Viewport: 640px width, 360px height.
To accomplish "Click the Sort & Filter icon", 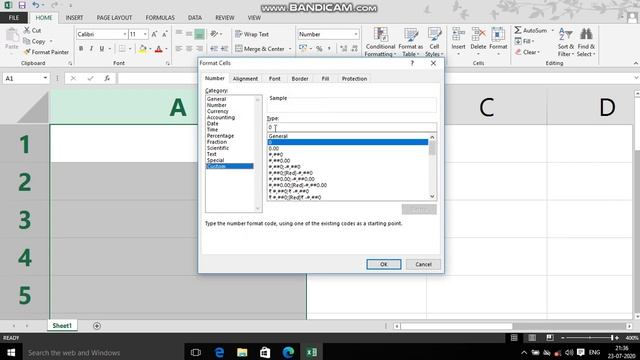I will pyautogui.click(x=566, y=35).
